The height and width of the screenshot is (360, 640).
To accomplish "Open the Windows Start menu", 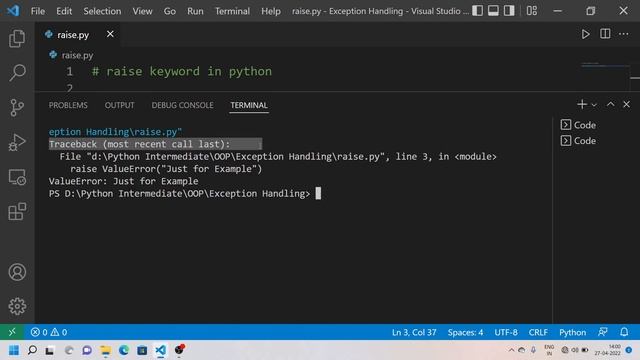I will [14, 350].
